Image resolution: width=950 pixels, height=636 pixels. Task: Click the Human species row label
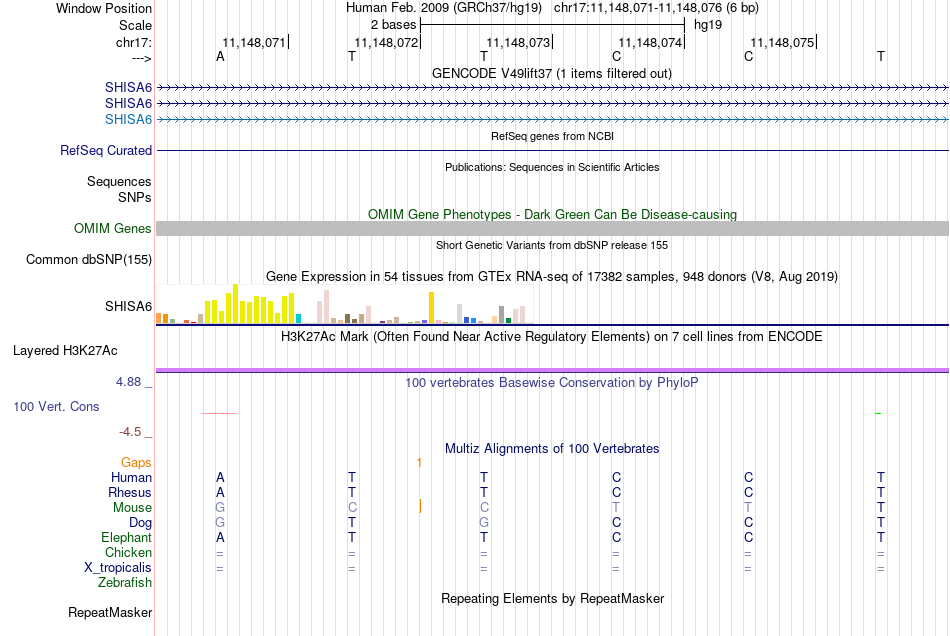[x=131, y=477]
